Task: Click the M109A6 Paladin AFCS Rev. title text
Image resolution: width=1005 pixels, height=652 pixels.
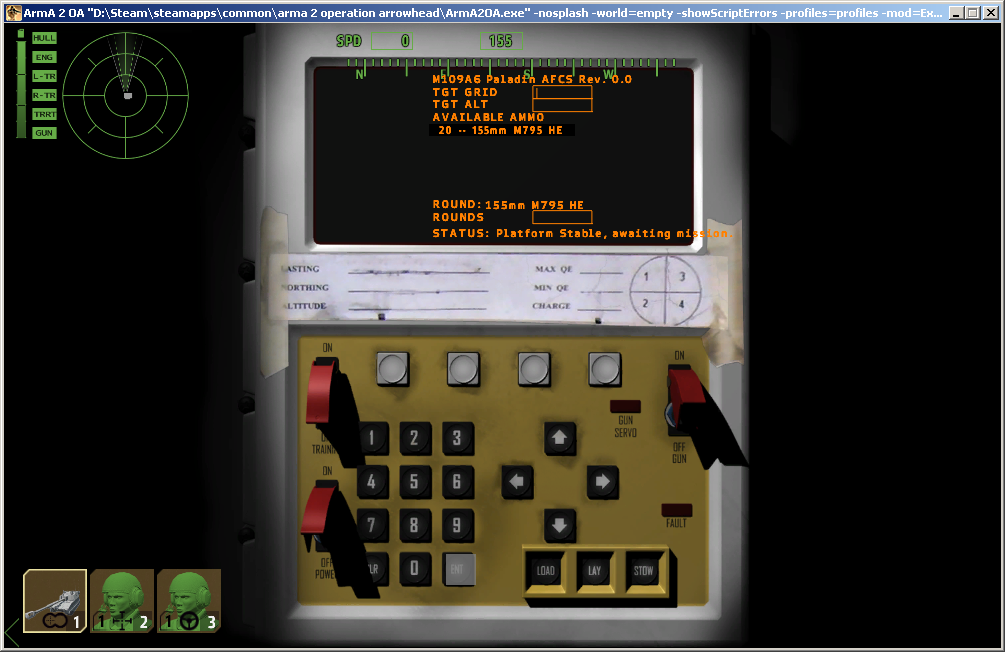Action: [532, 79]
